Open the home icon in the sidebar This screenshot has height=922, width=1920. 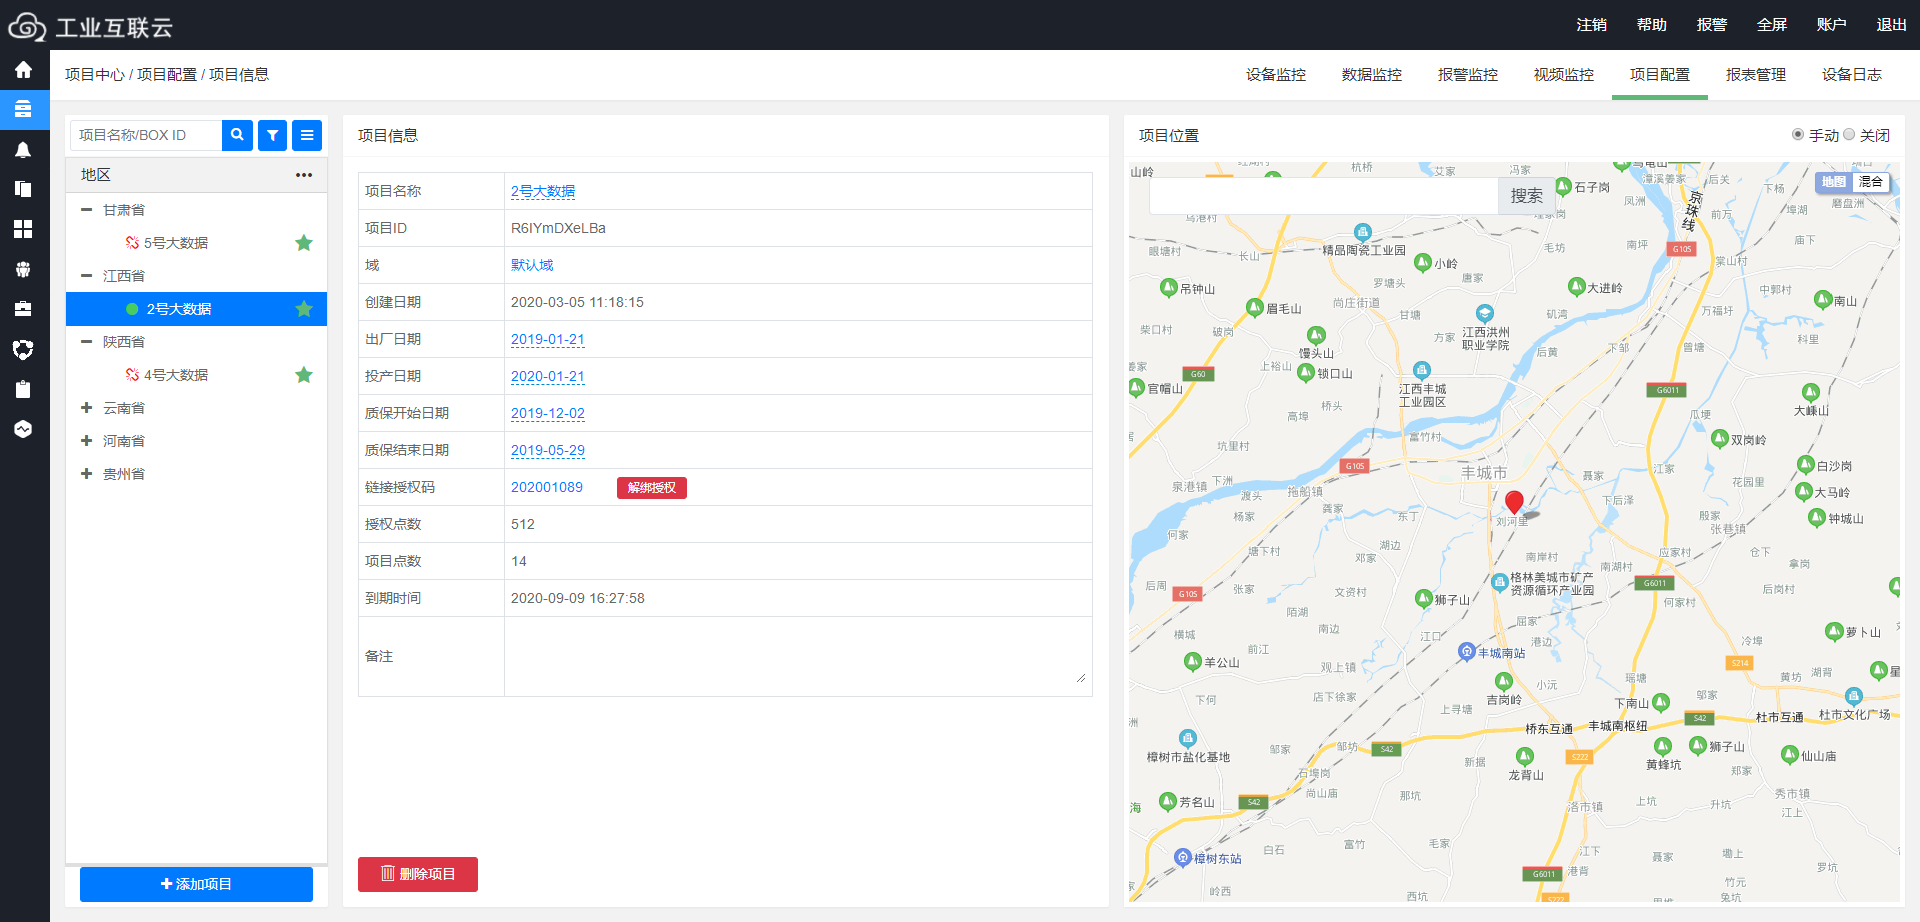[23, 69]
